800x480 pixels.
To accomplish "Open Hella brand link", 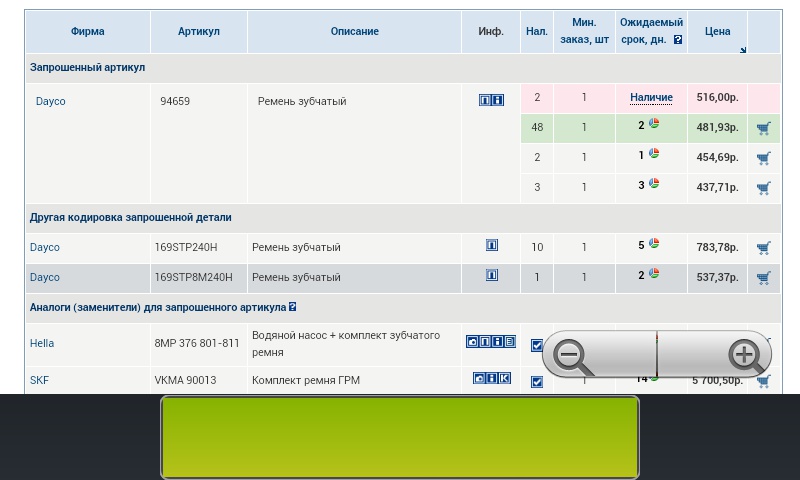I will [x=42, y=343].
